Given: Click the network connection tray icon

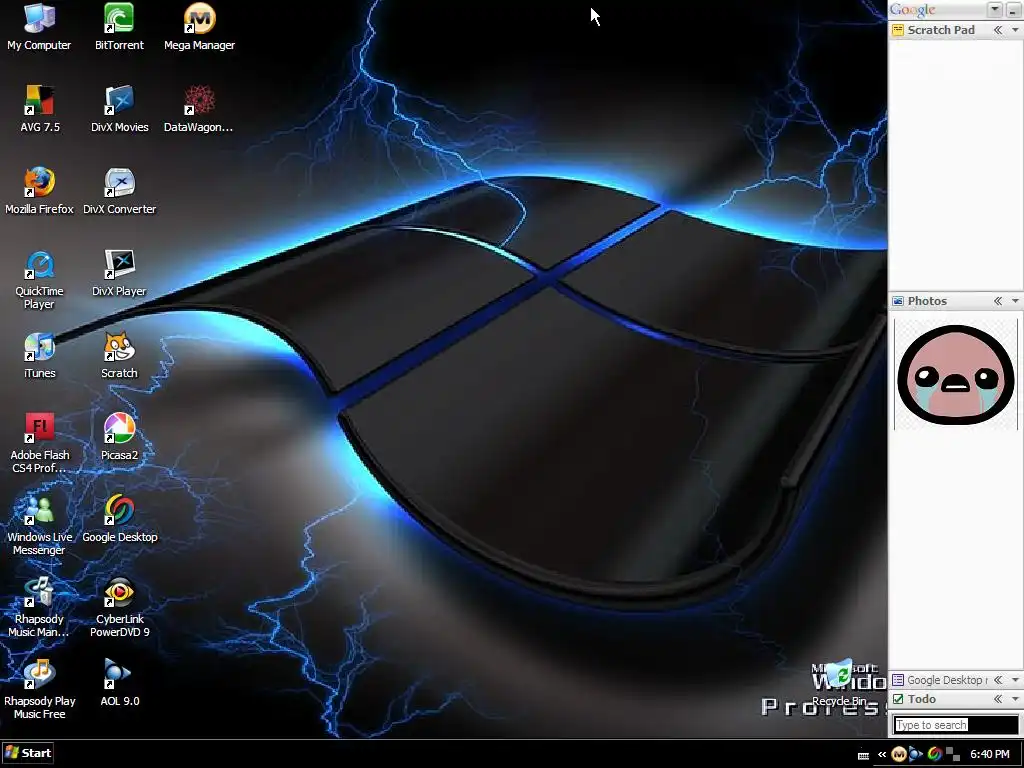Looking at the screenshot, I should pyautogui.click(x=953, y=754).
